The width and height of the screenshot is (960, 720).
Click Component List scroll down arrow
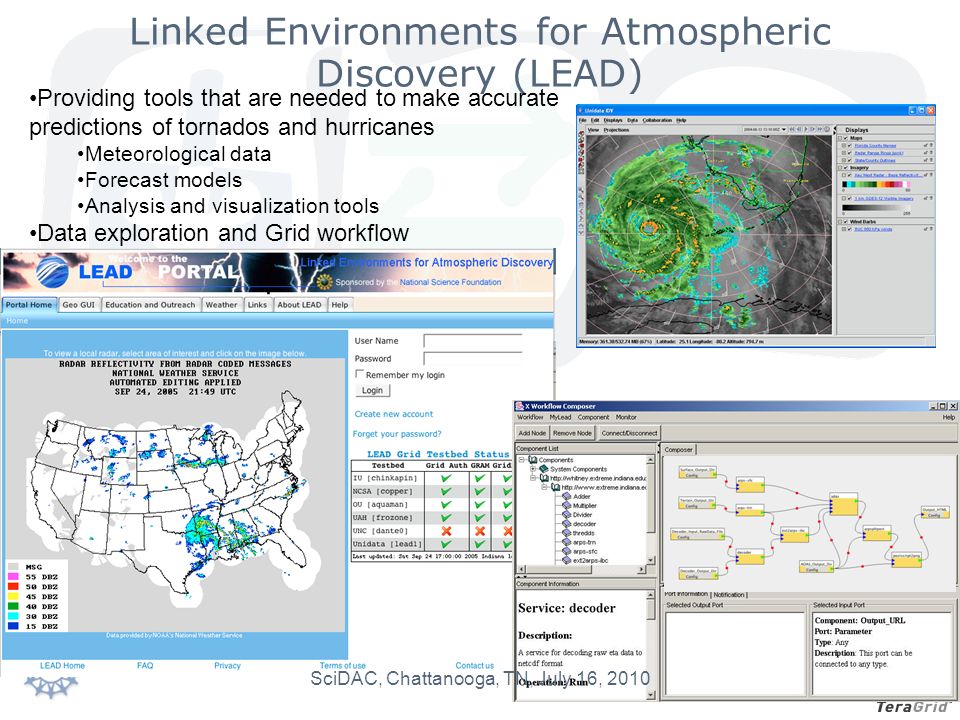(650, 560)
